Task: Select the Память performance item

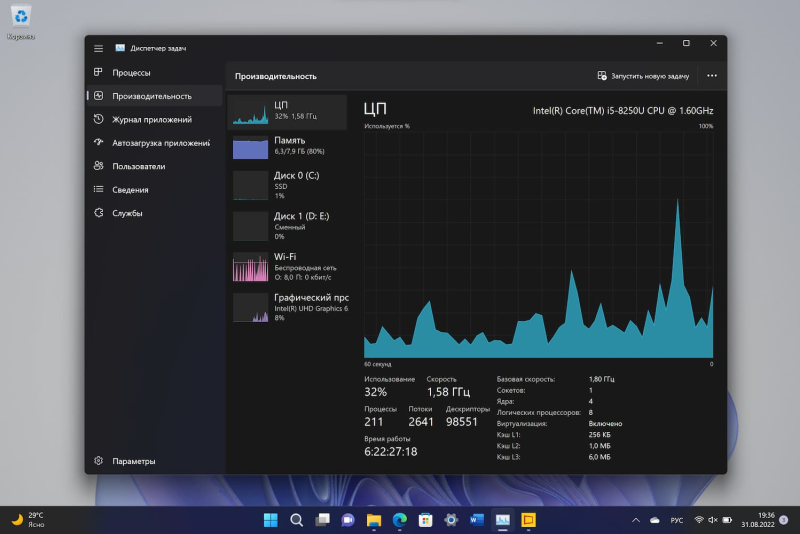Action: [287, 146]
